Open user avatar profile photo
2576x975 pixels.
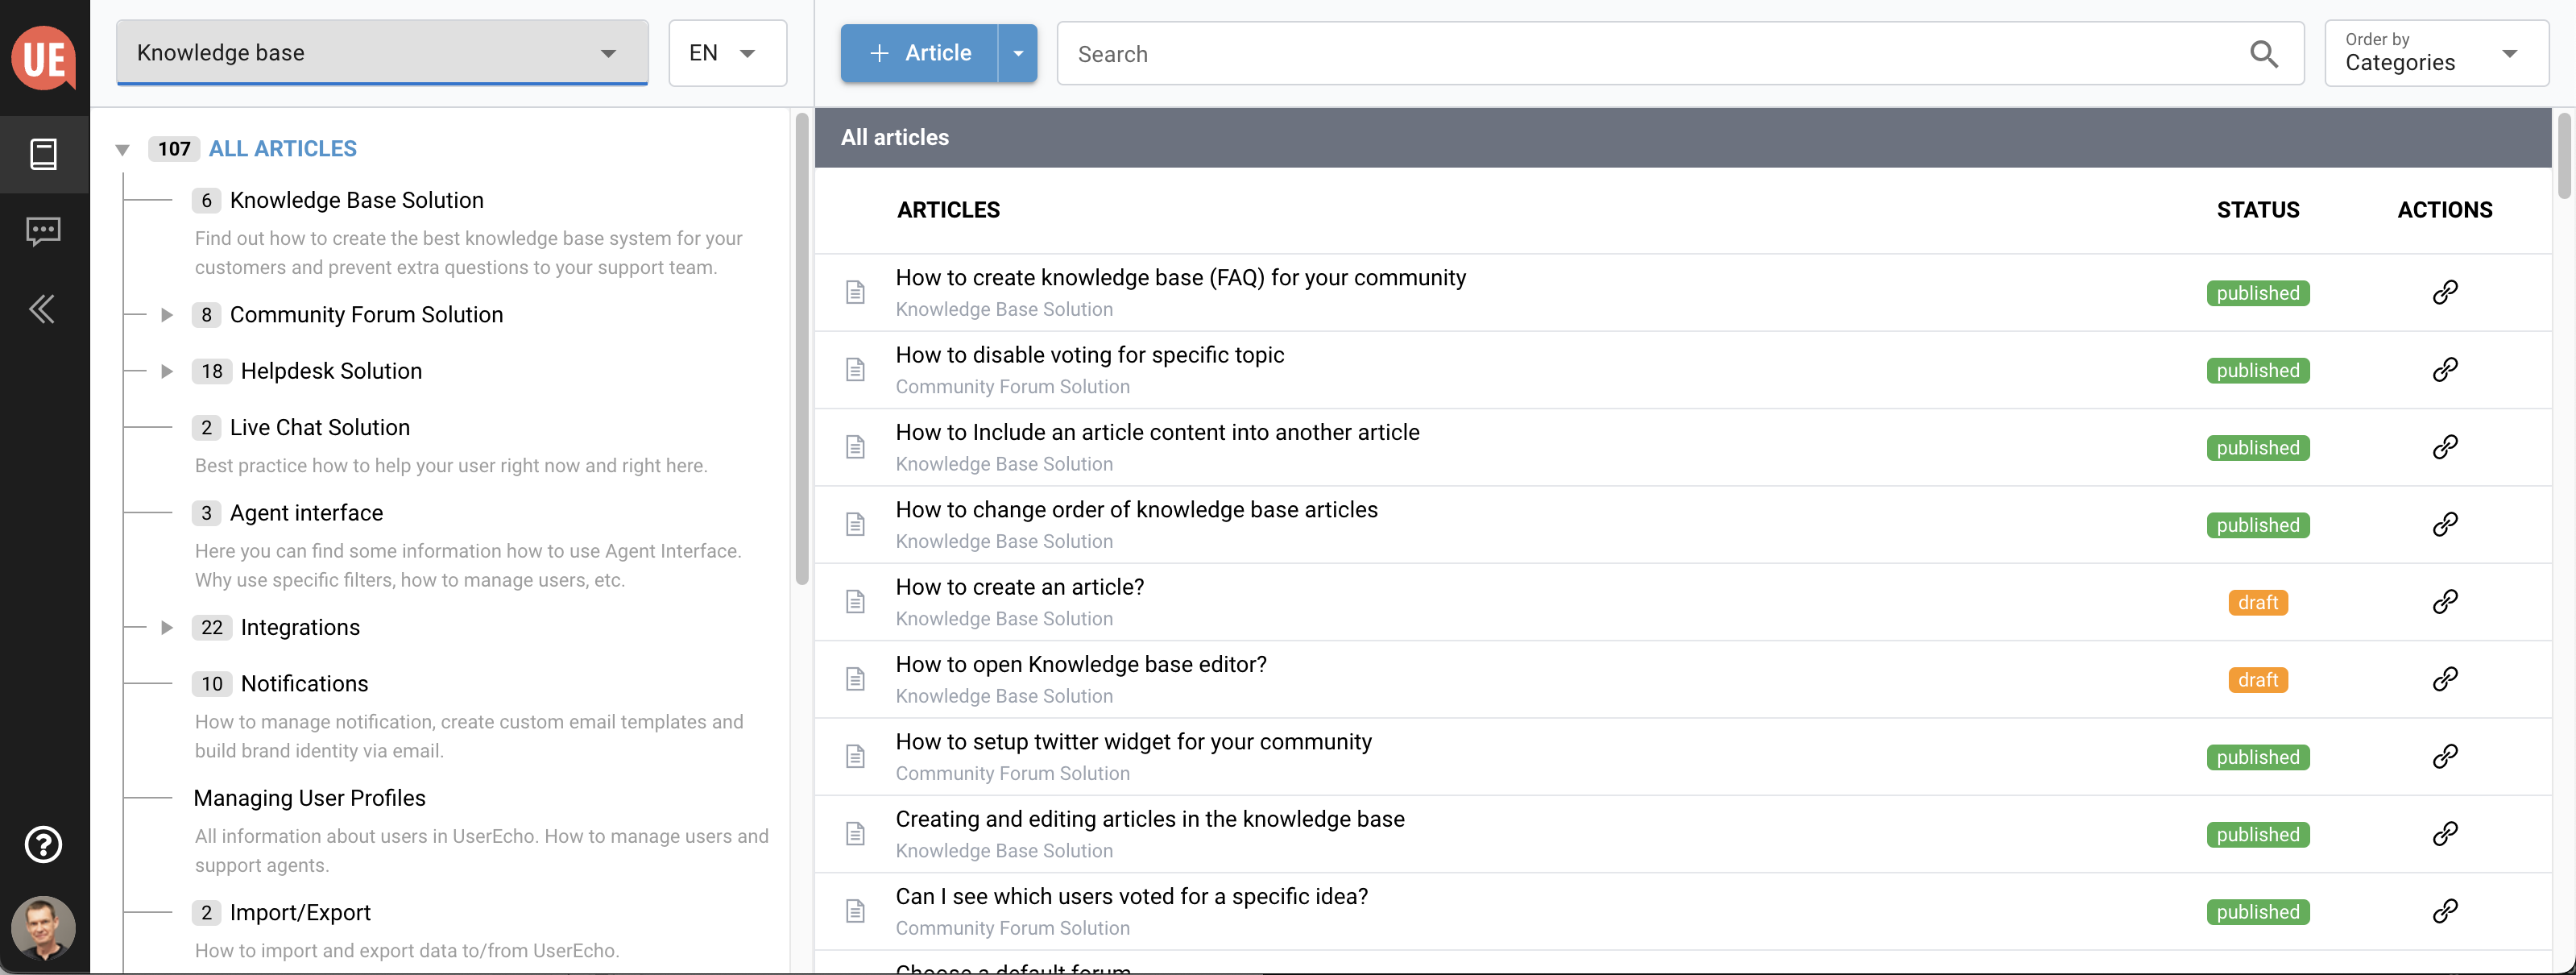[x=43, y=927]
